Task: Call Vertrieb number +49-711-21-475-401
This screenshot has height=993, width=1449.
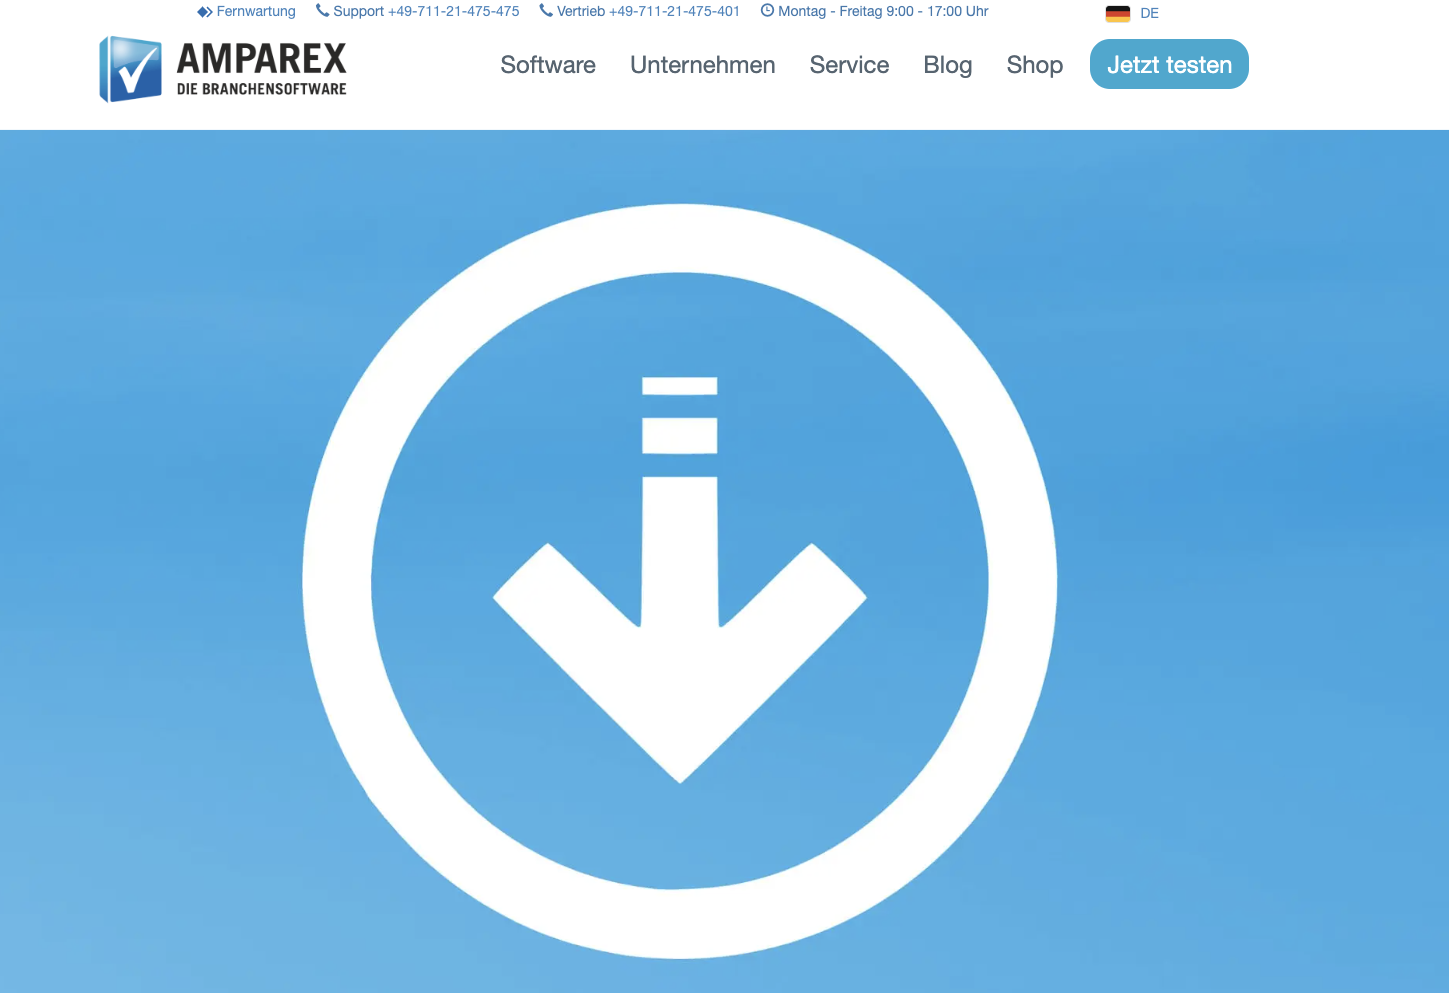Action: (649, 12)
